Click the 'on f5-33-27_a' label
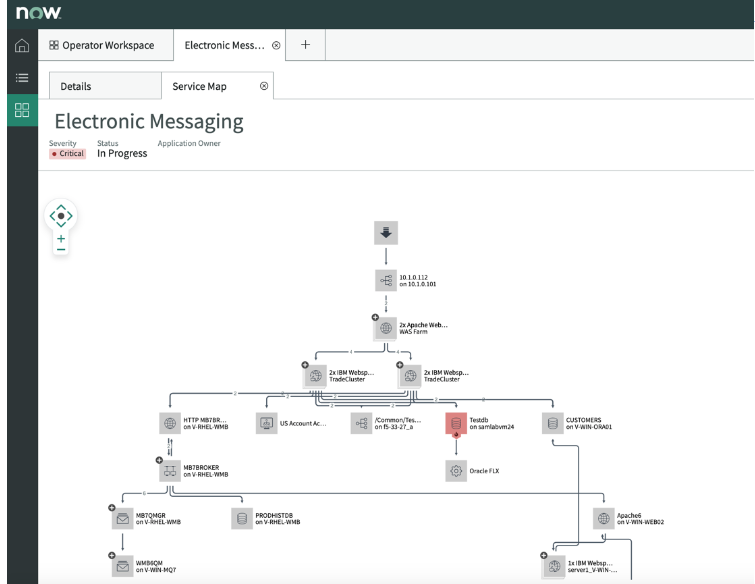This screenshot has height=584, width=755. tap(394, 427)
